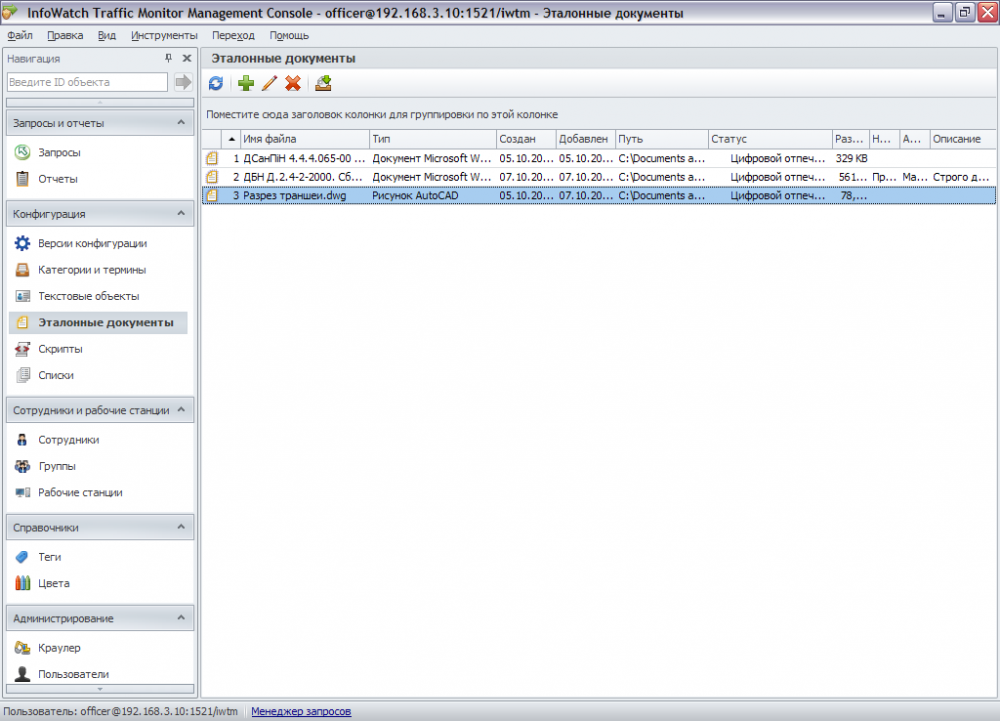Click the Введите ID объекта input field
Viewport: 1000px width, 721px height.
point(87,82)
